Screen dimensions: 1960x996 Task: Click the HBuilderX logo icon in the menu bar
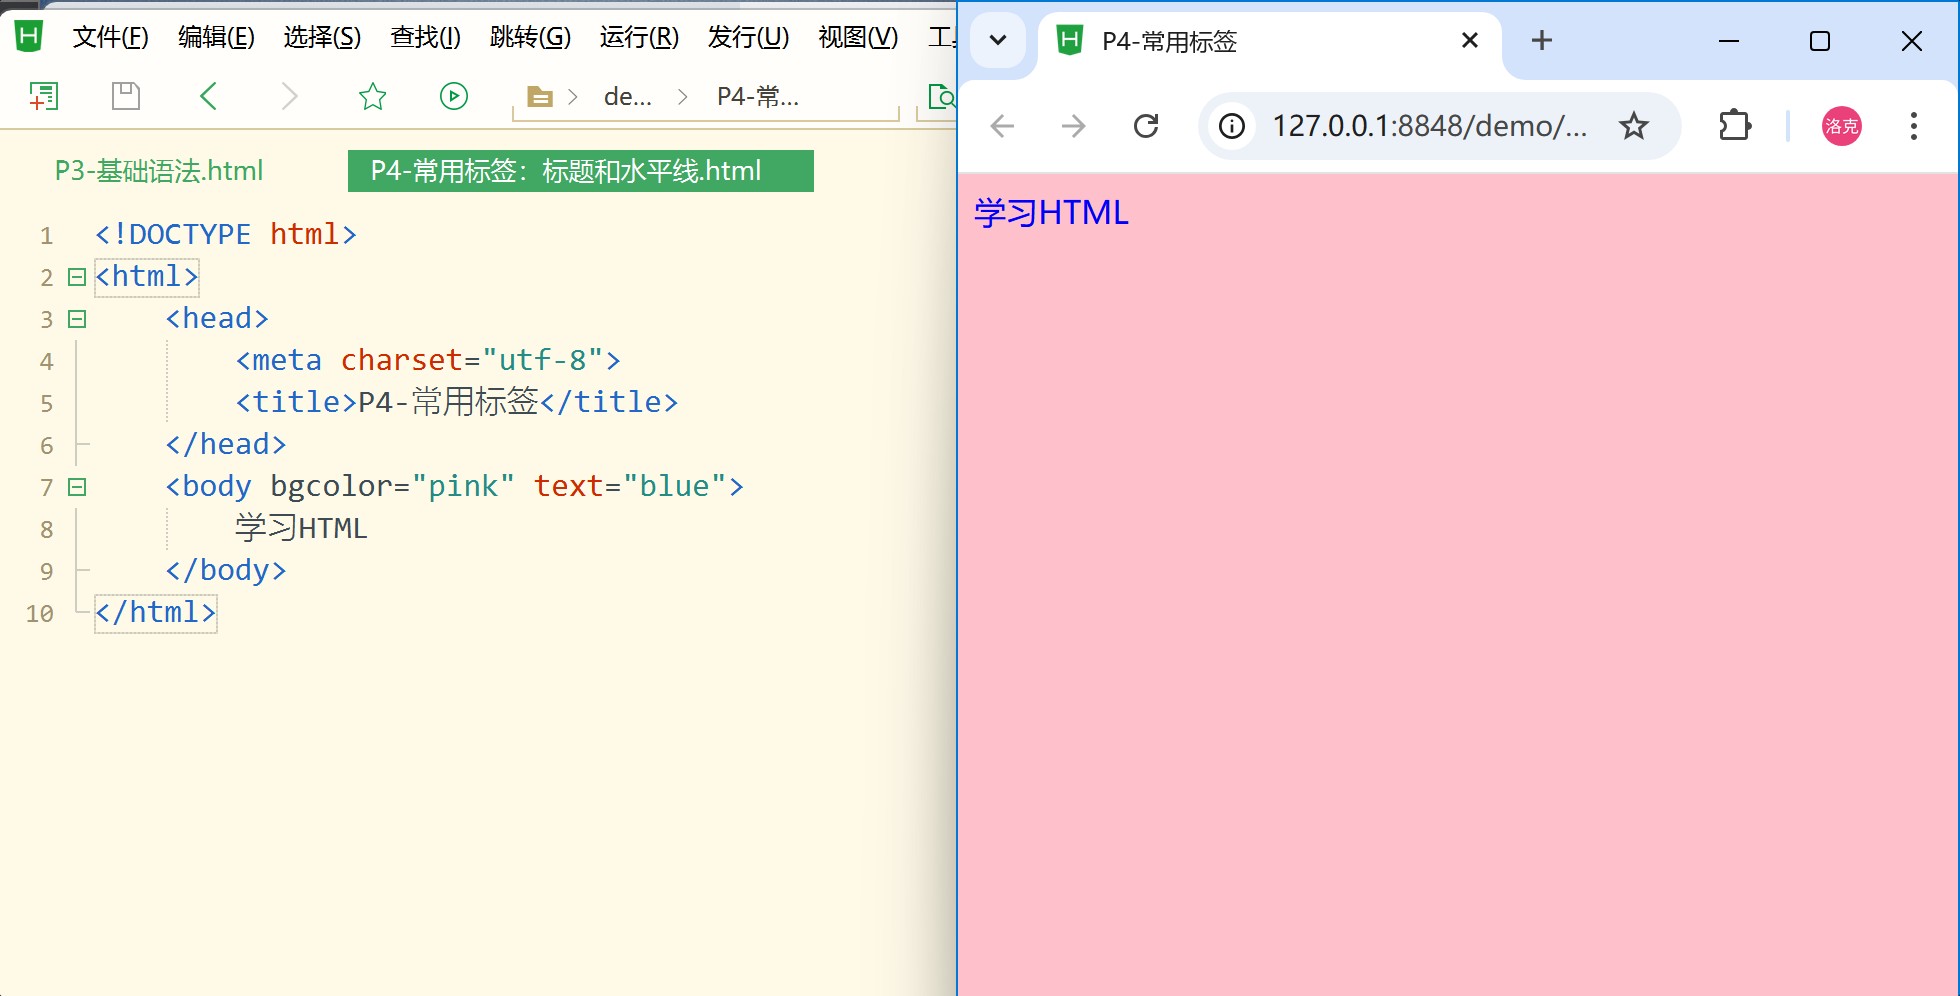29,37
